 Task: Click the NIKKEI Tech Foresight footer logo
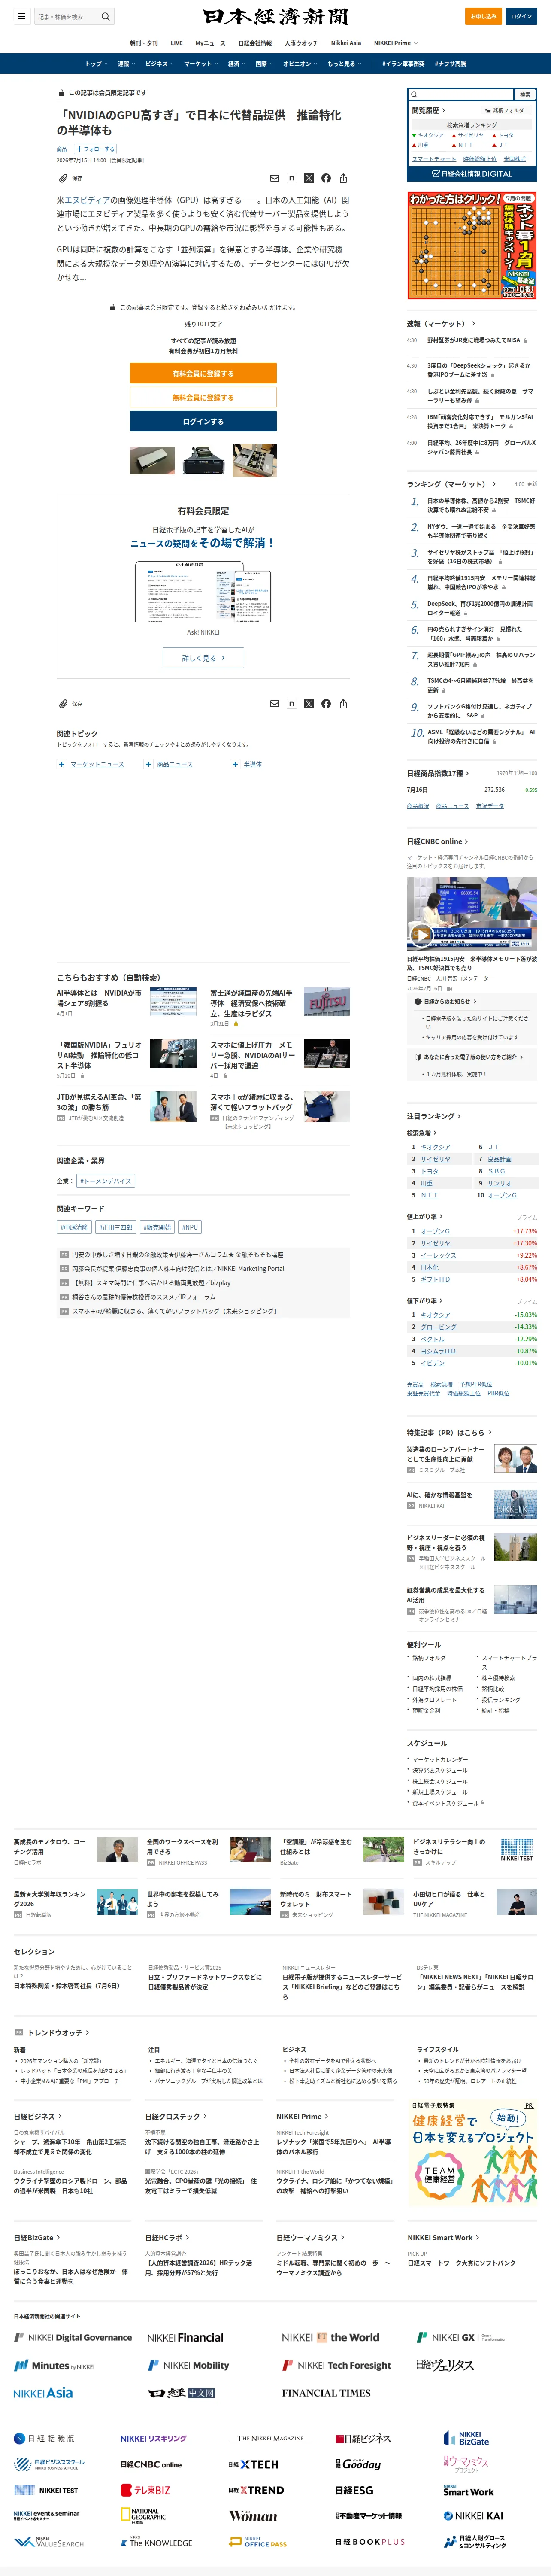pos(336,2365)
